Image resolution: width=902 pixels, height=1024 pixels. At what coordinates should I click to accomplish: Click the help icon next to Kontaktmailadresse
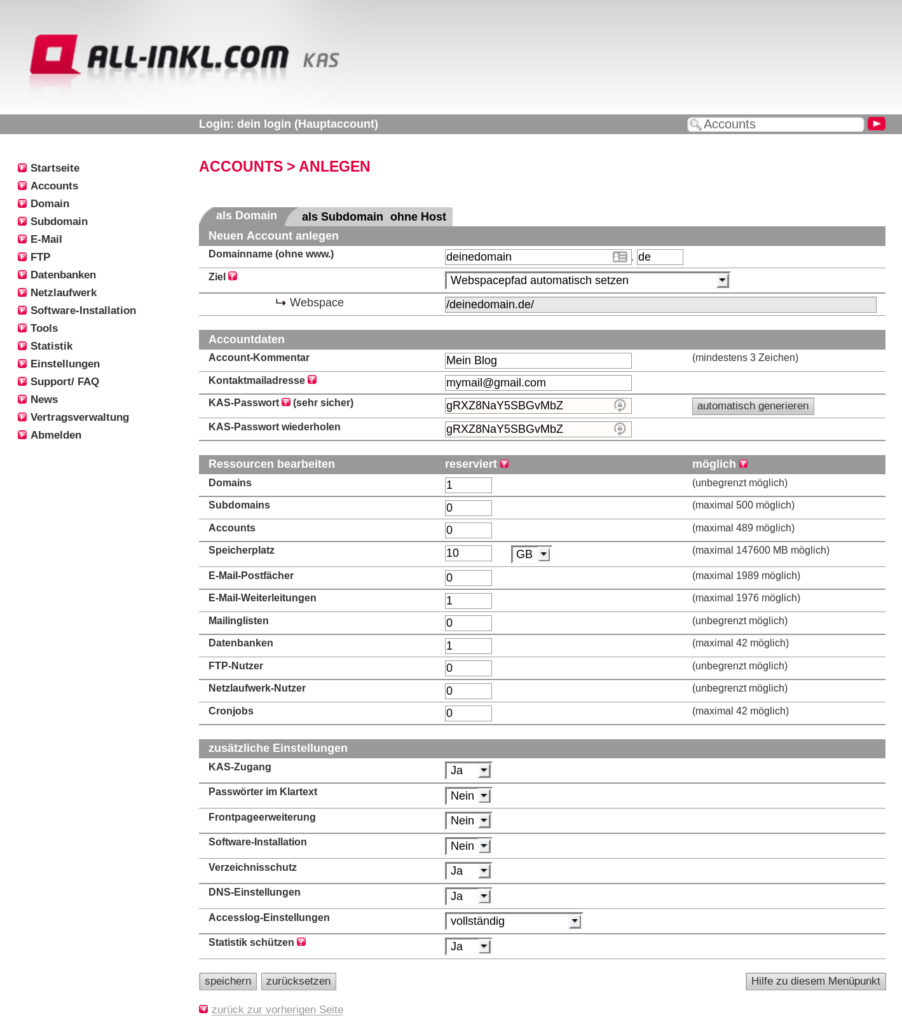[x=312, y=380]
